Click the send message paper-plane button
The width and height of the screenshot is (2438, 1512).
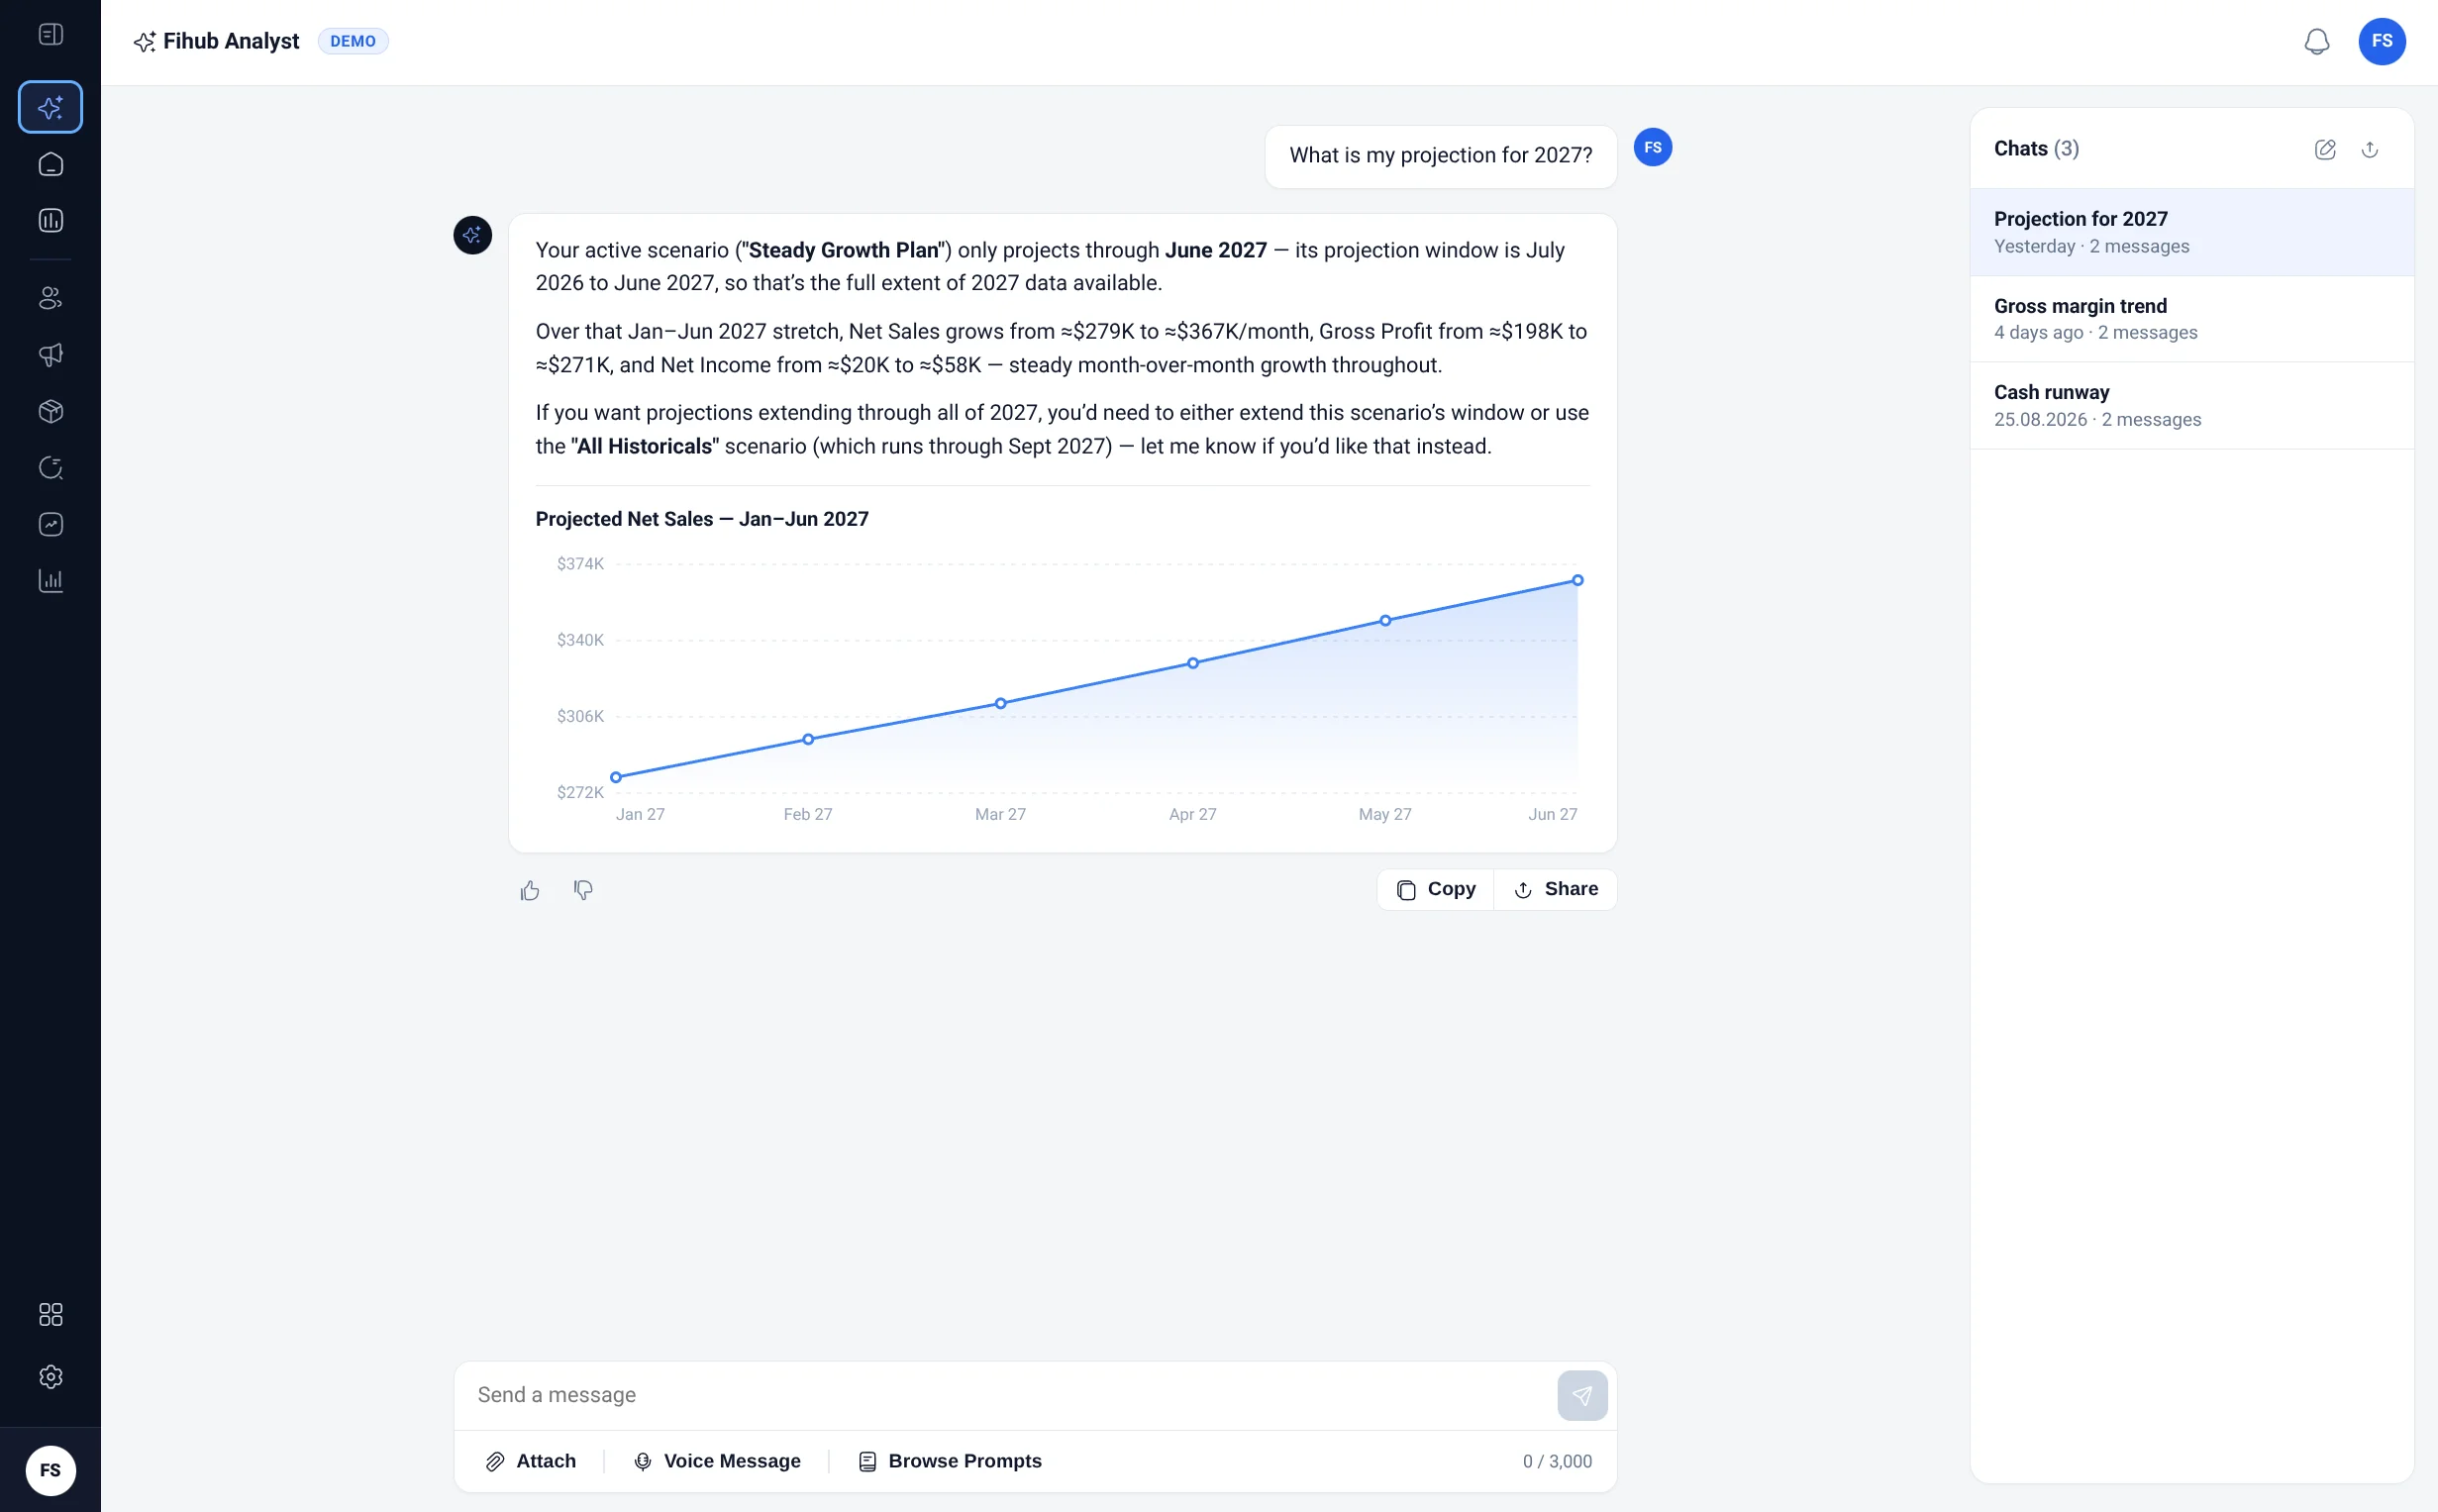(x=1582, y=1396)
